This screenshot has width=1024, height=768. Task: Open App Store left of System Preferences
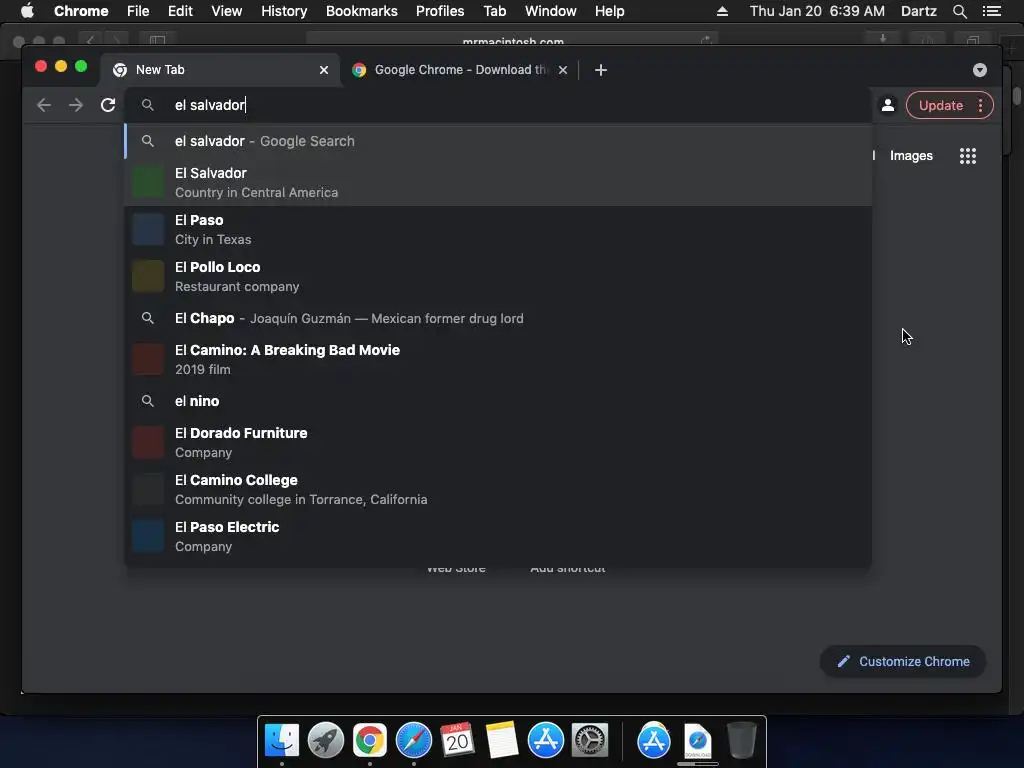point(545,740)
